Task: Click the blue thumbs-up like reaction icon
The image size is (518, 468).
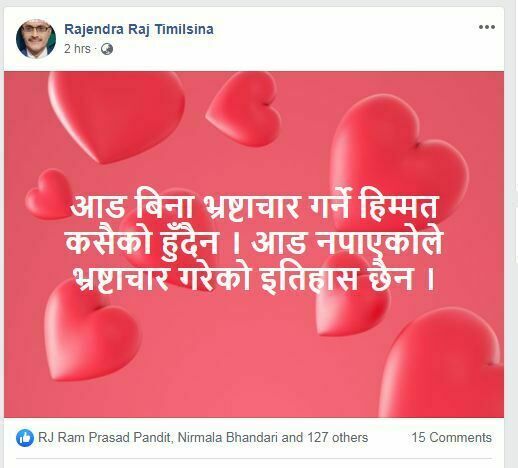Action: point(25,438)
